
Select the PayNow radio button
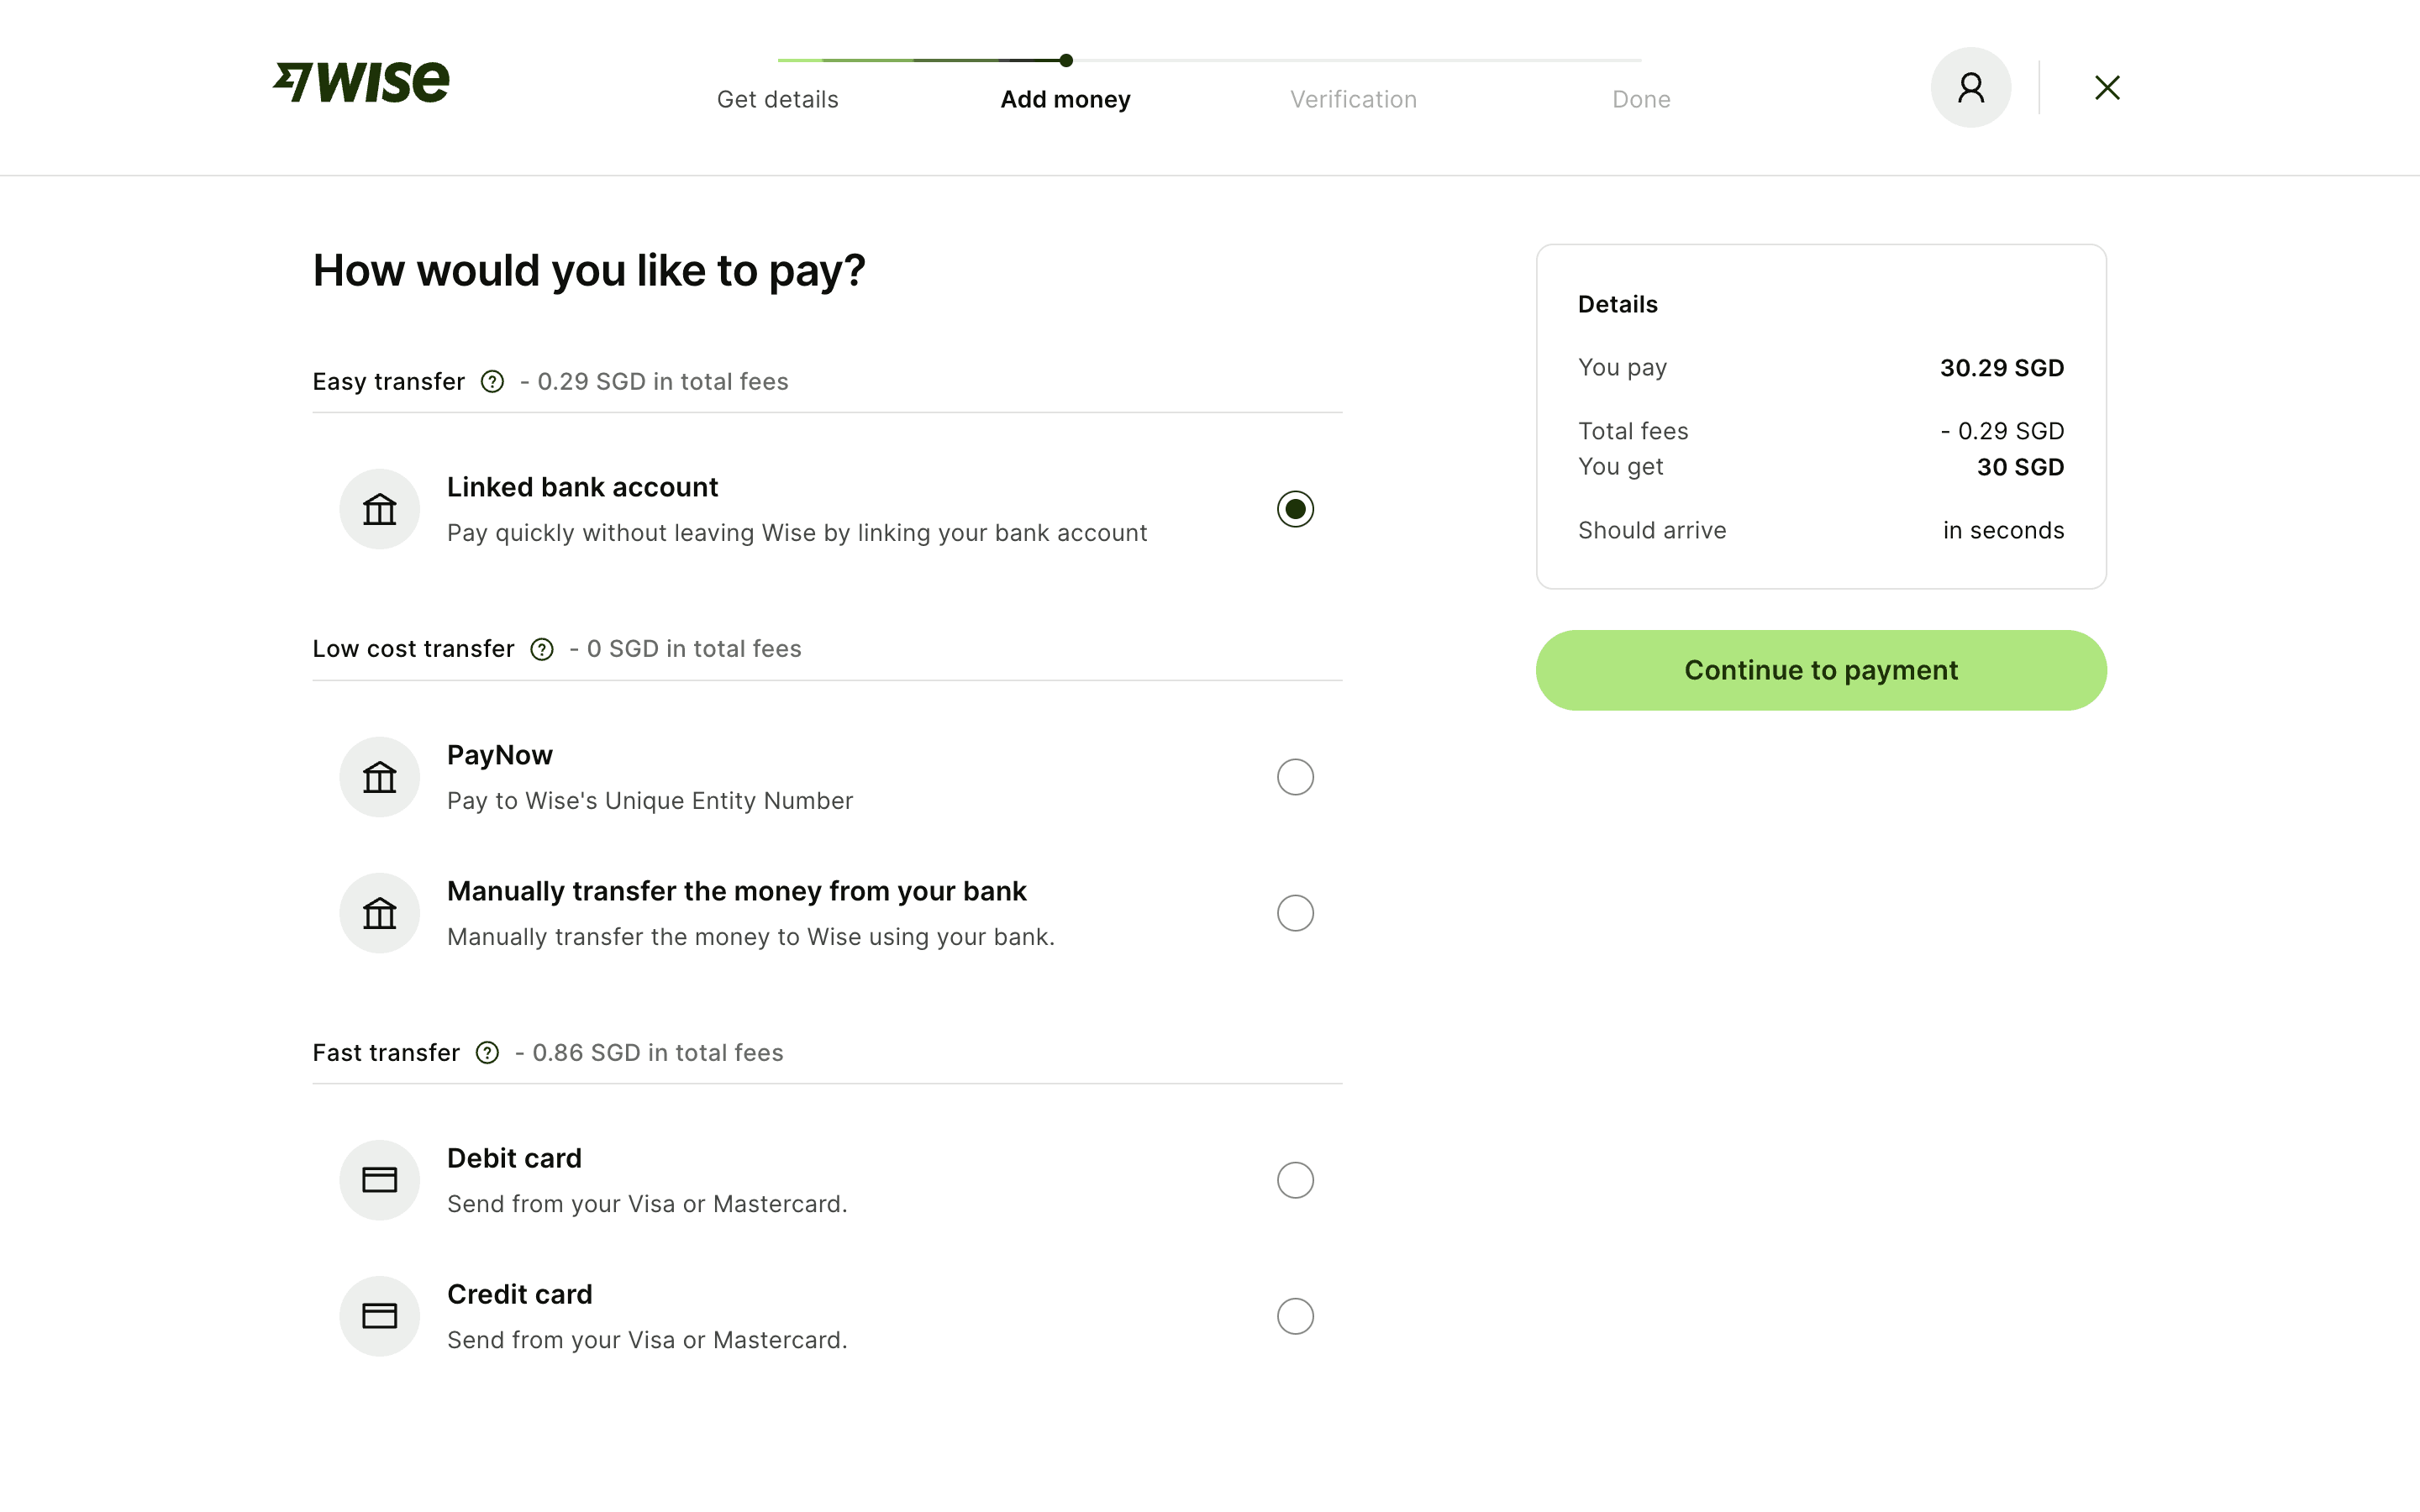coord(1295,777)
